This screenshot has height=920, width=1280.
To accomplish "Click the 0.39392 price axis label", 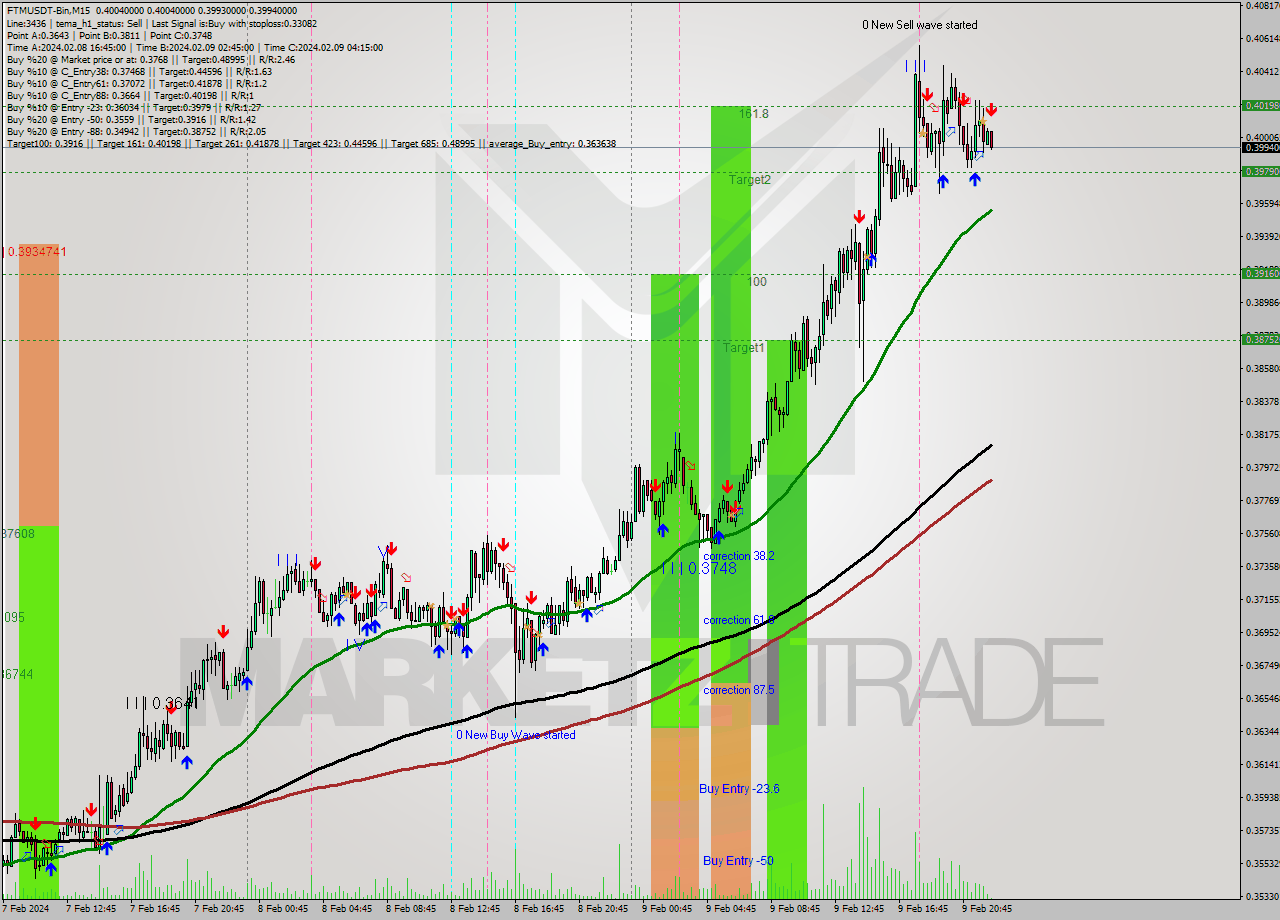I will (1262, 236).
